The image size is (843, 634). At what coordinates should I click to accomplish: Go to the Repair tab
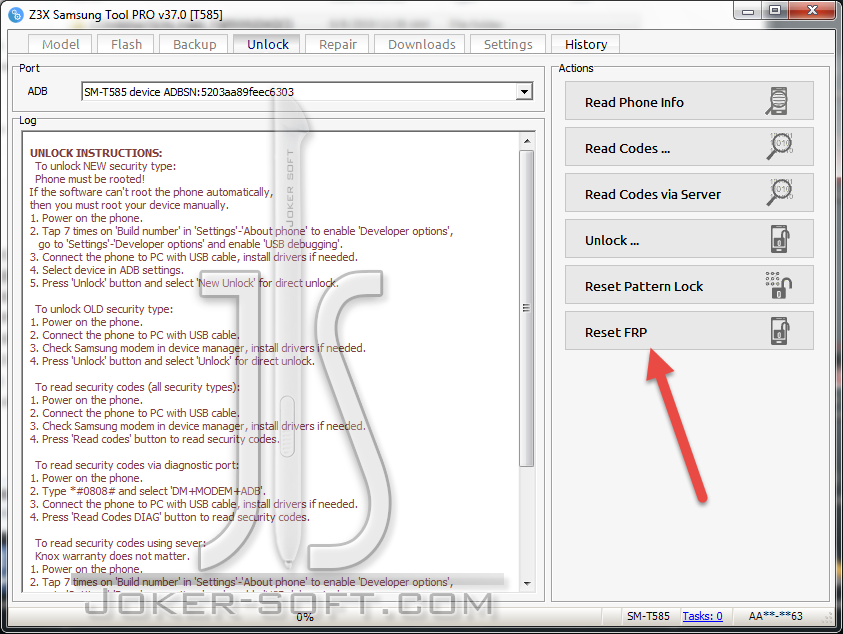pyautogui.click(x=338, y=44)
